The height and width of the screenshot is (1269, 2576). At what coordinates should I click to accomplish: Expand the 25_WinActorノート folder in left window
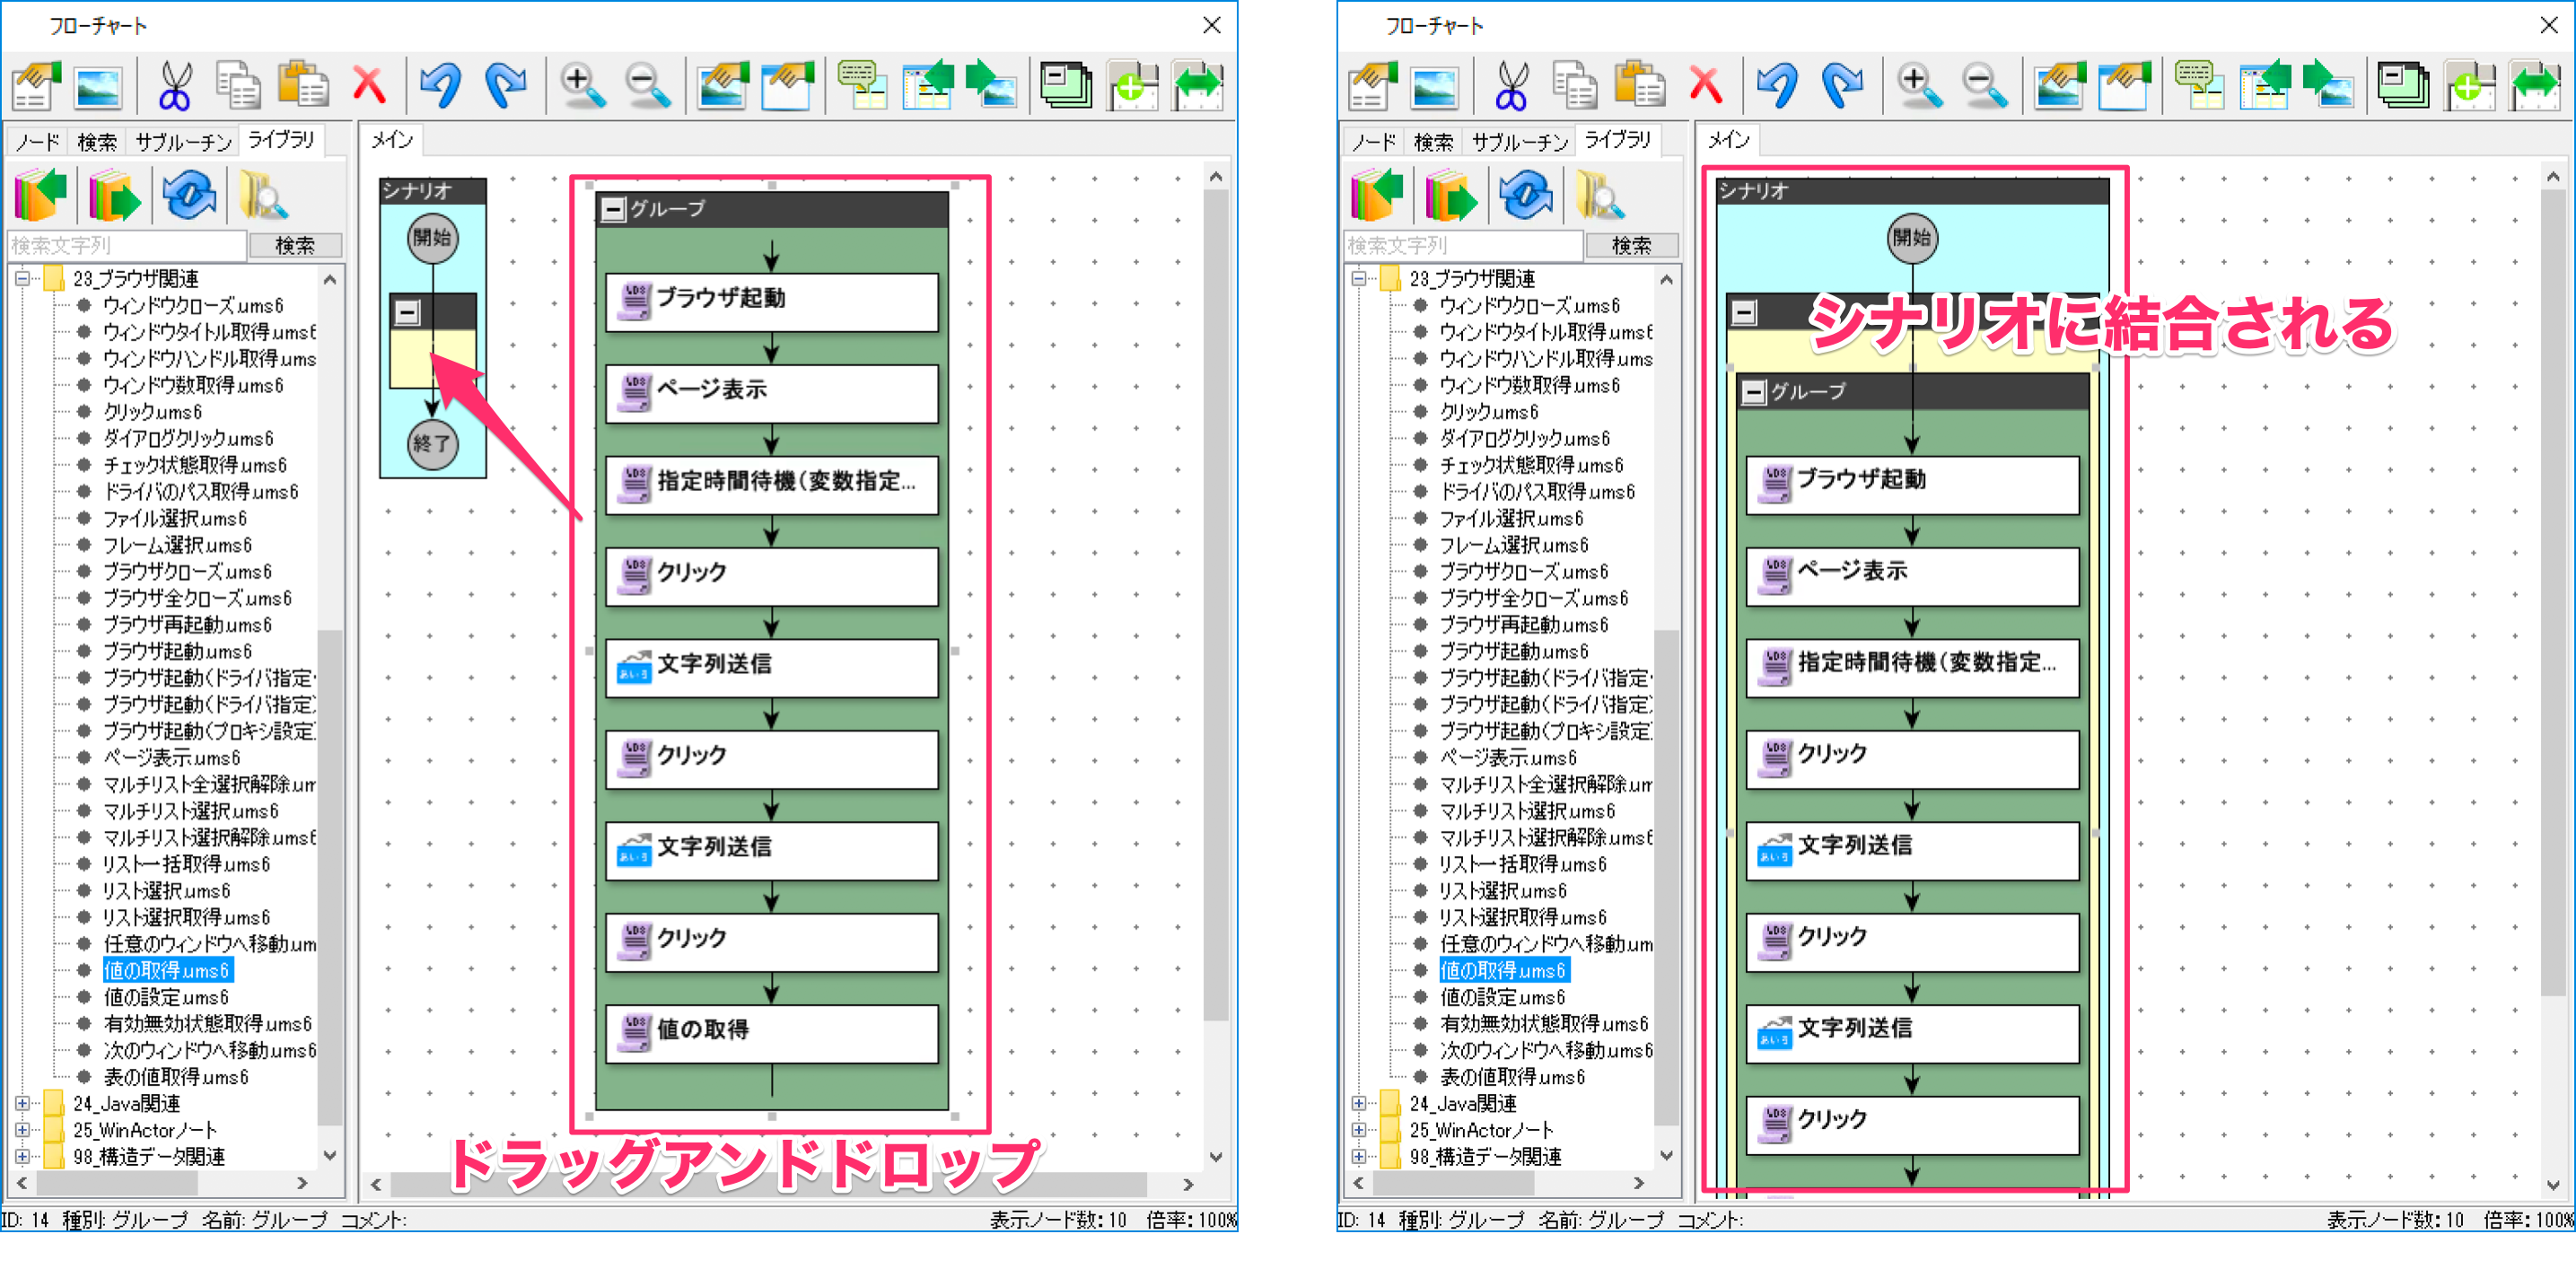pos(22,1130)
